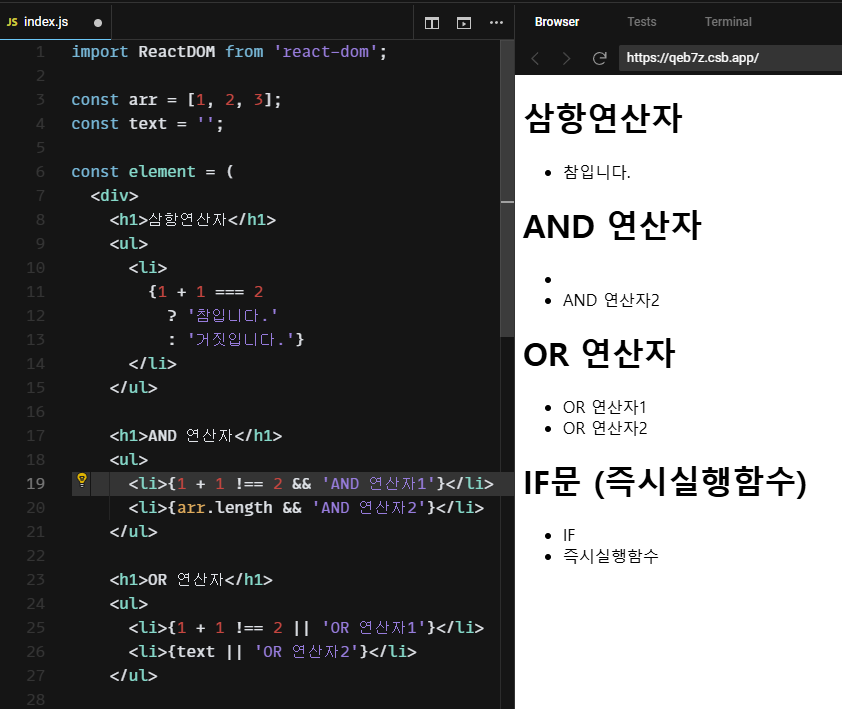Click the split editor icon
Screen dimensions: 842x709
(x=432, y=23)
